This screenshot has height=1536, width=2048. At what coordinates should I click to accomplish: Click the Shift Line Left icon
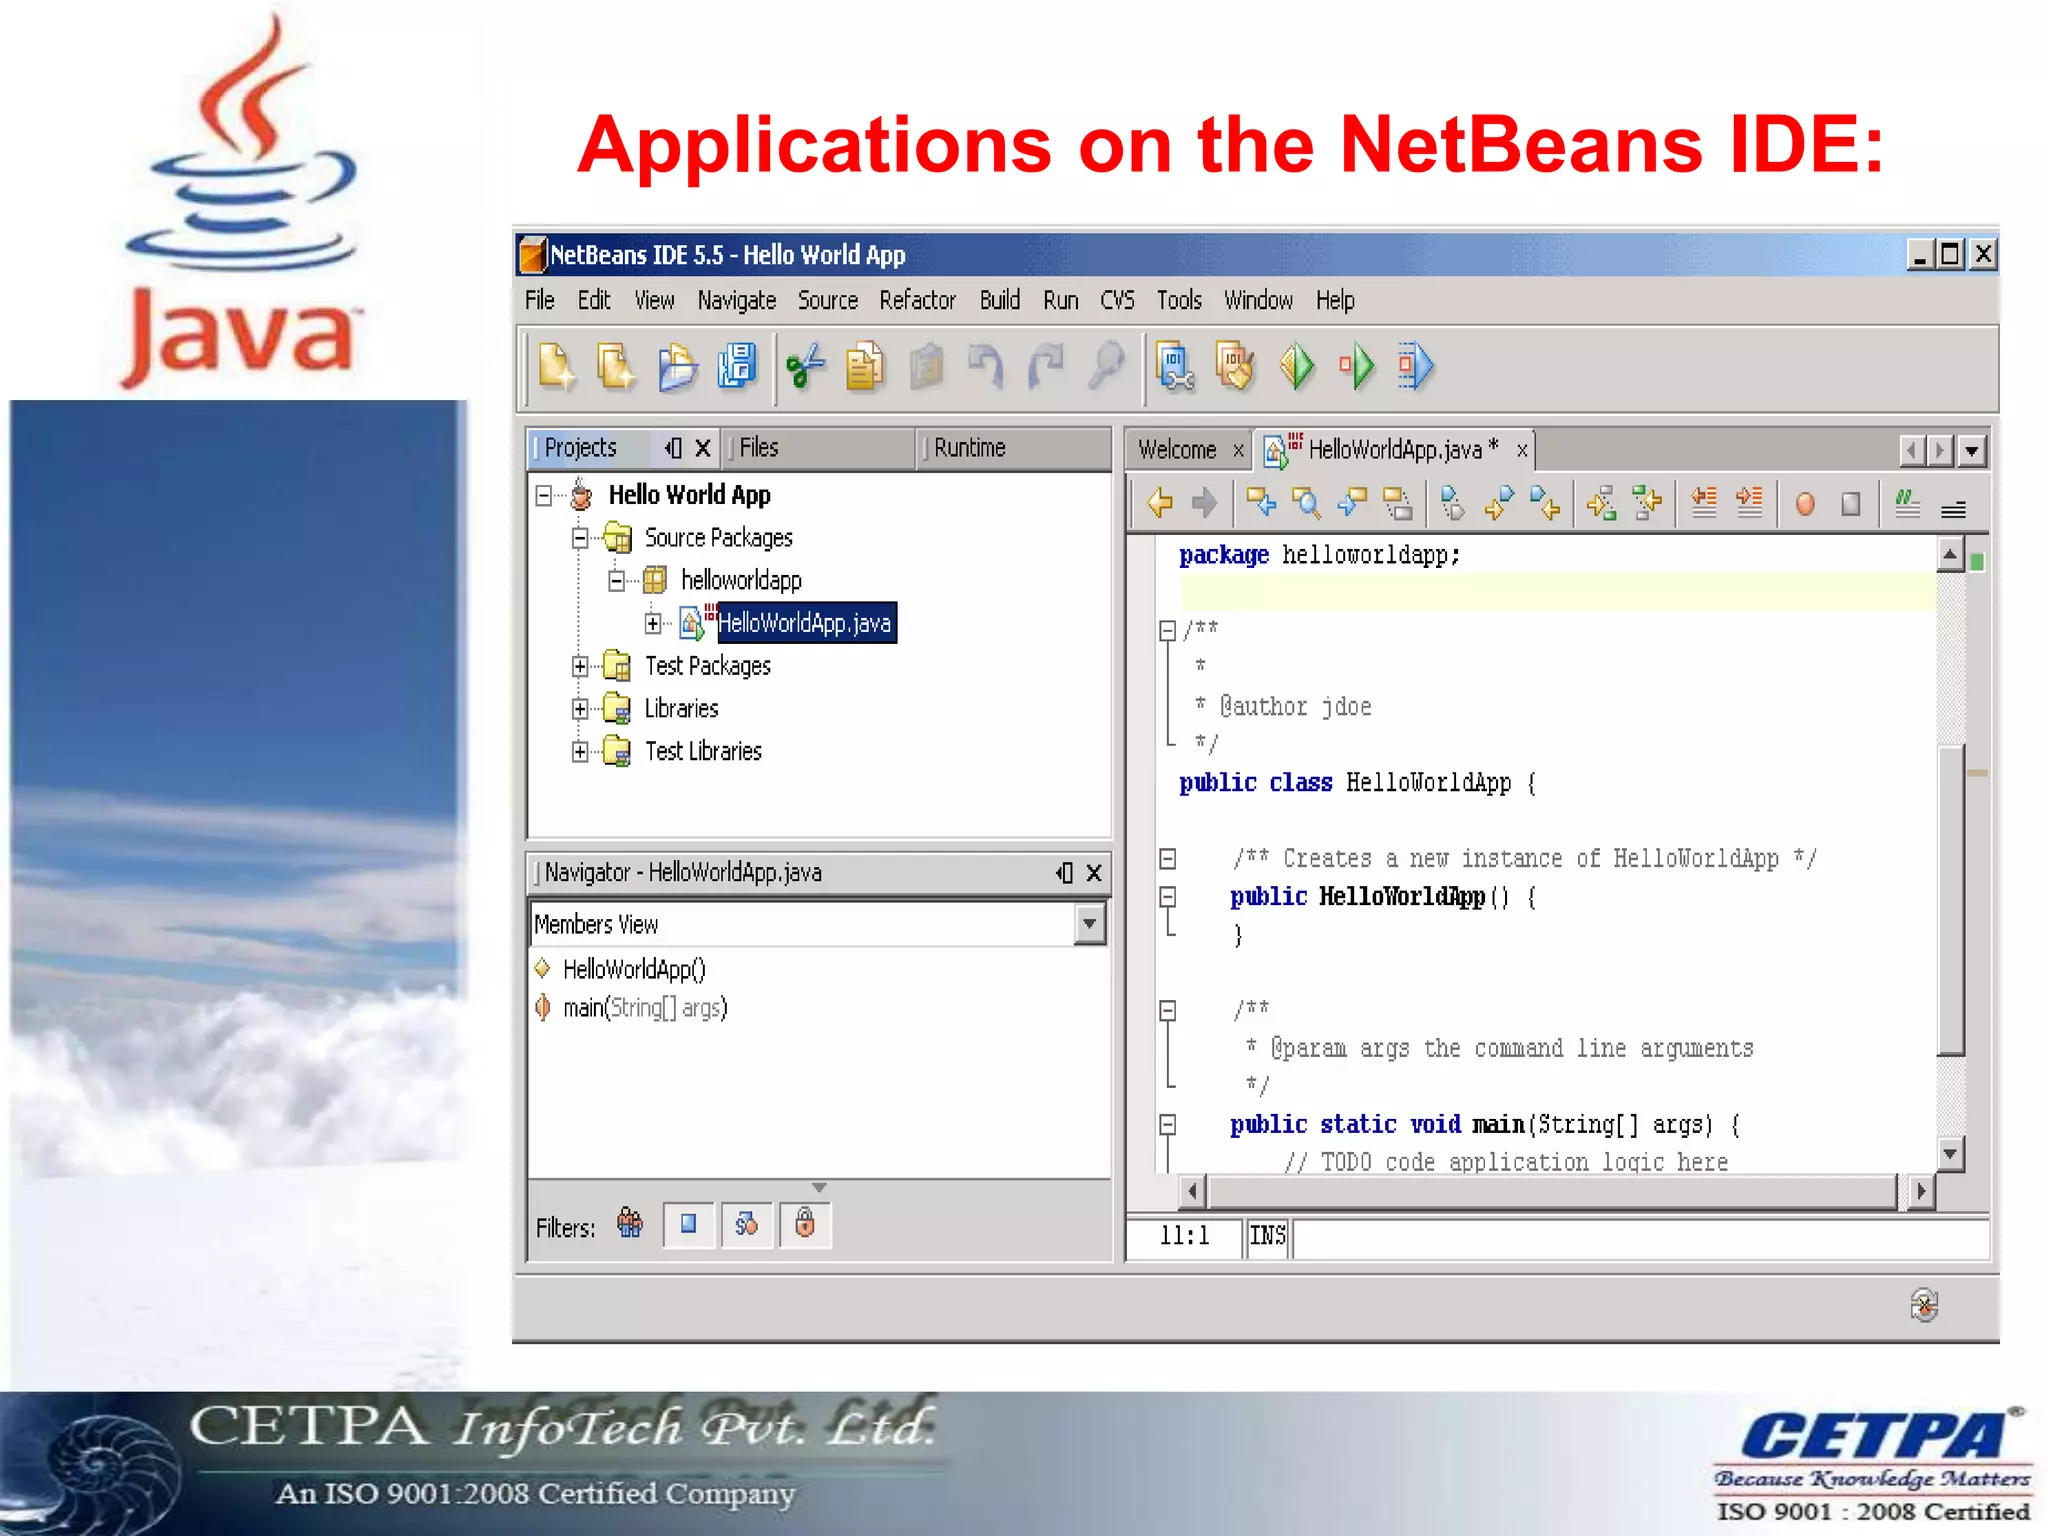point(1704,503)
